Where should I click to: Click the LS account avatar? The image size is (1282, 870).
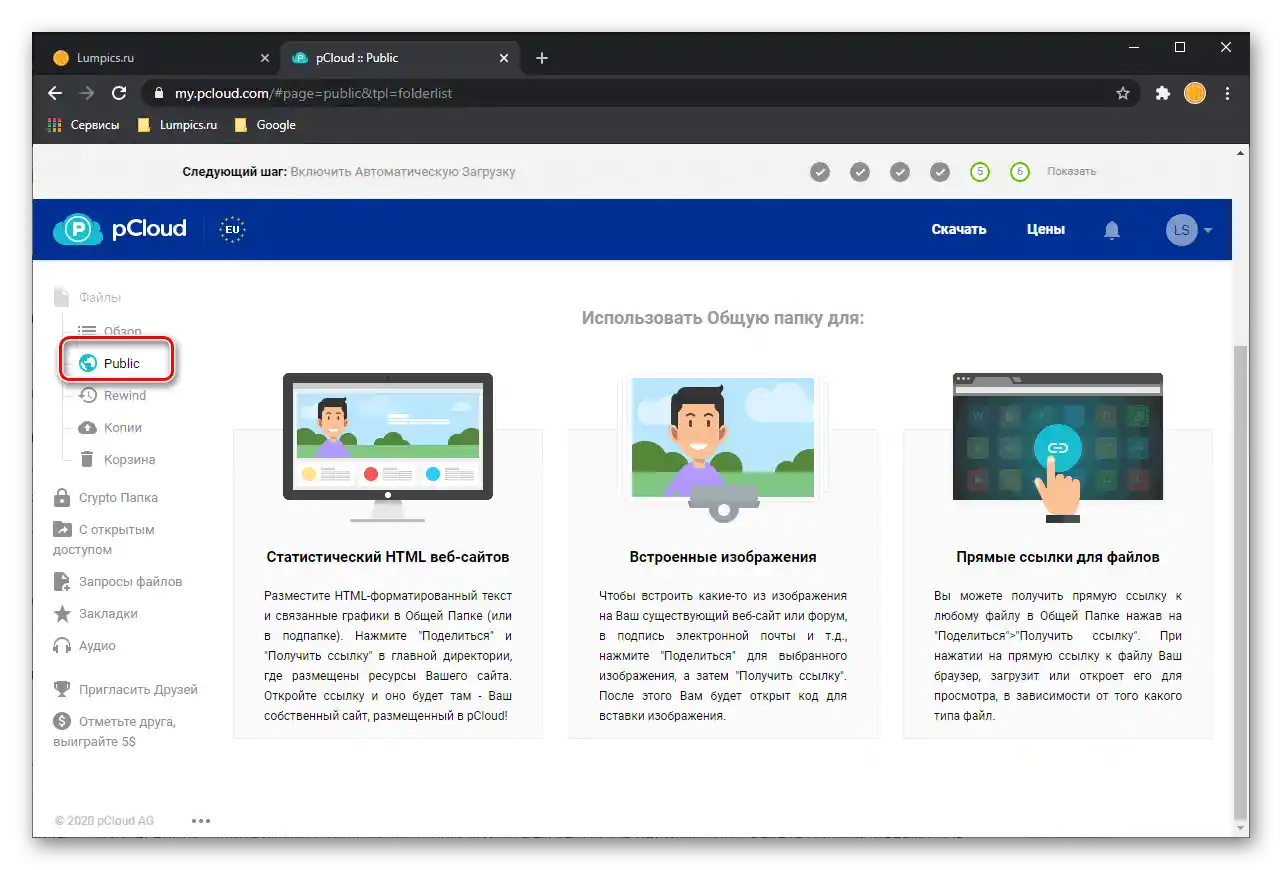coord(1181,230)
